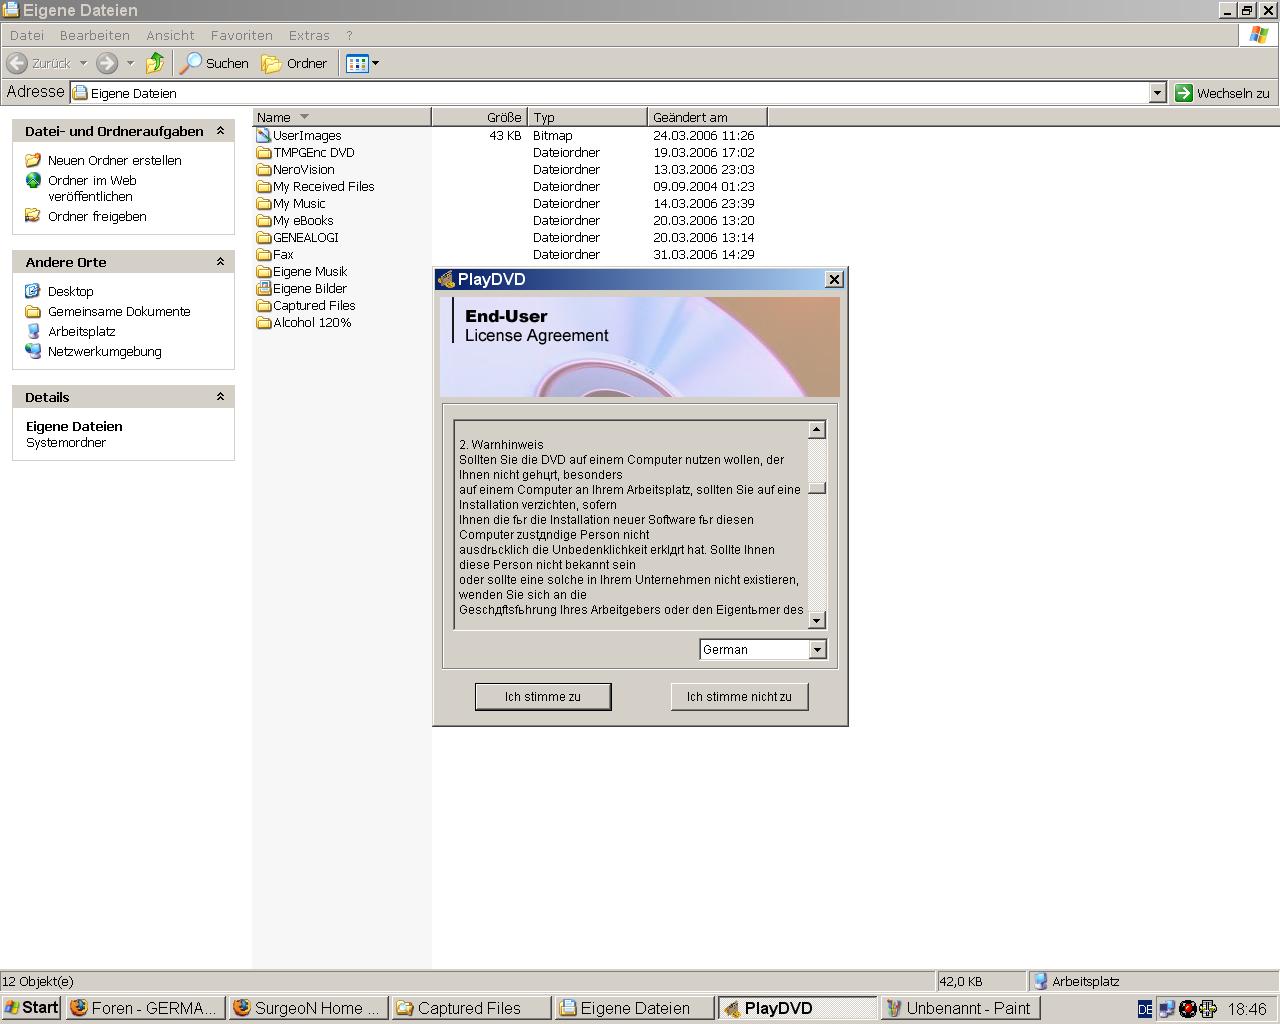Select the Eigene Bilder folder icon
Screen dimensions: 1280x1024
264,288
